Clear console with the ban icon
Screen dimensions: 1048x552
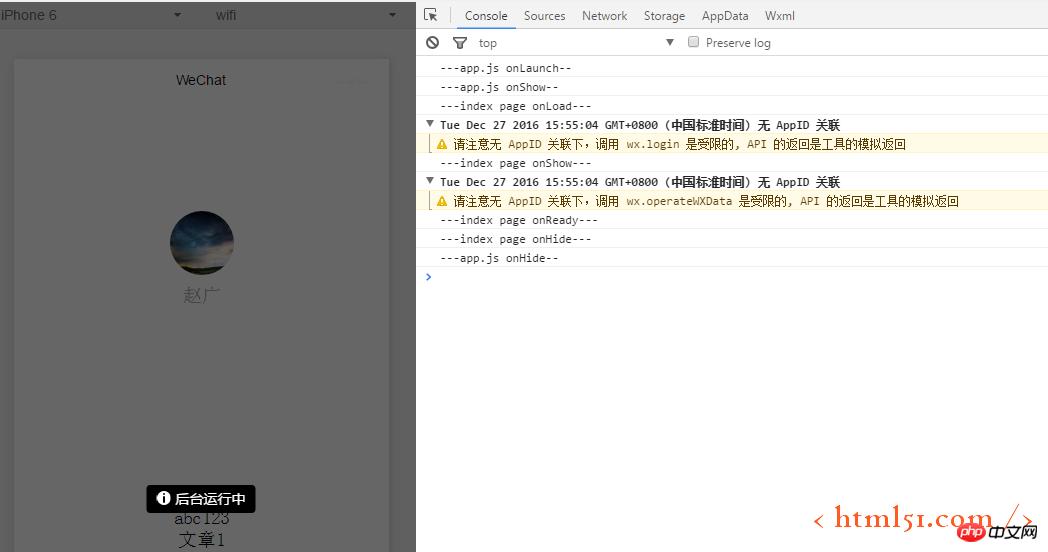(x=432, y=43)
